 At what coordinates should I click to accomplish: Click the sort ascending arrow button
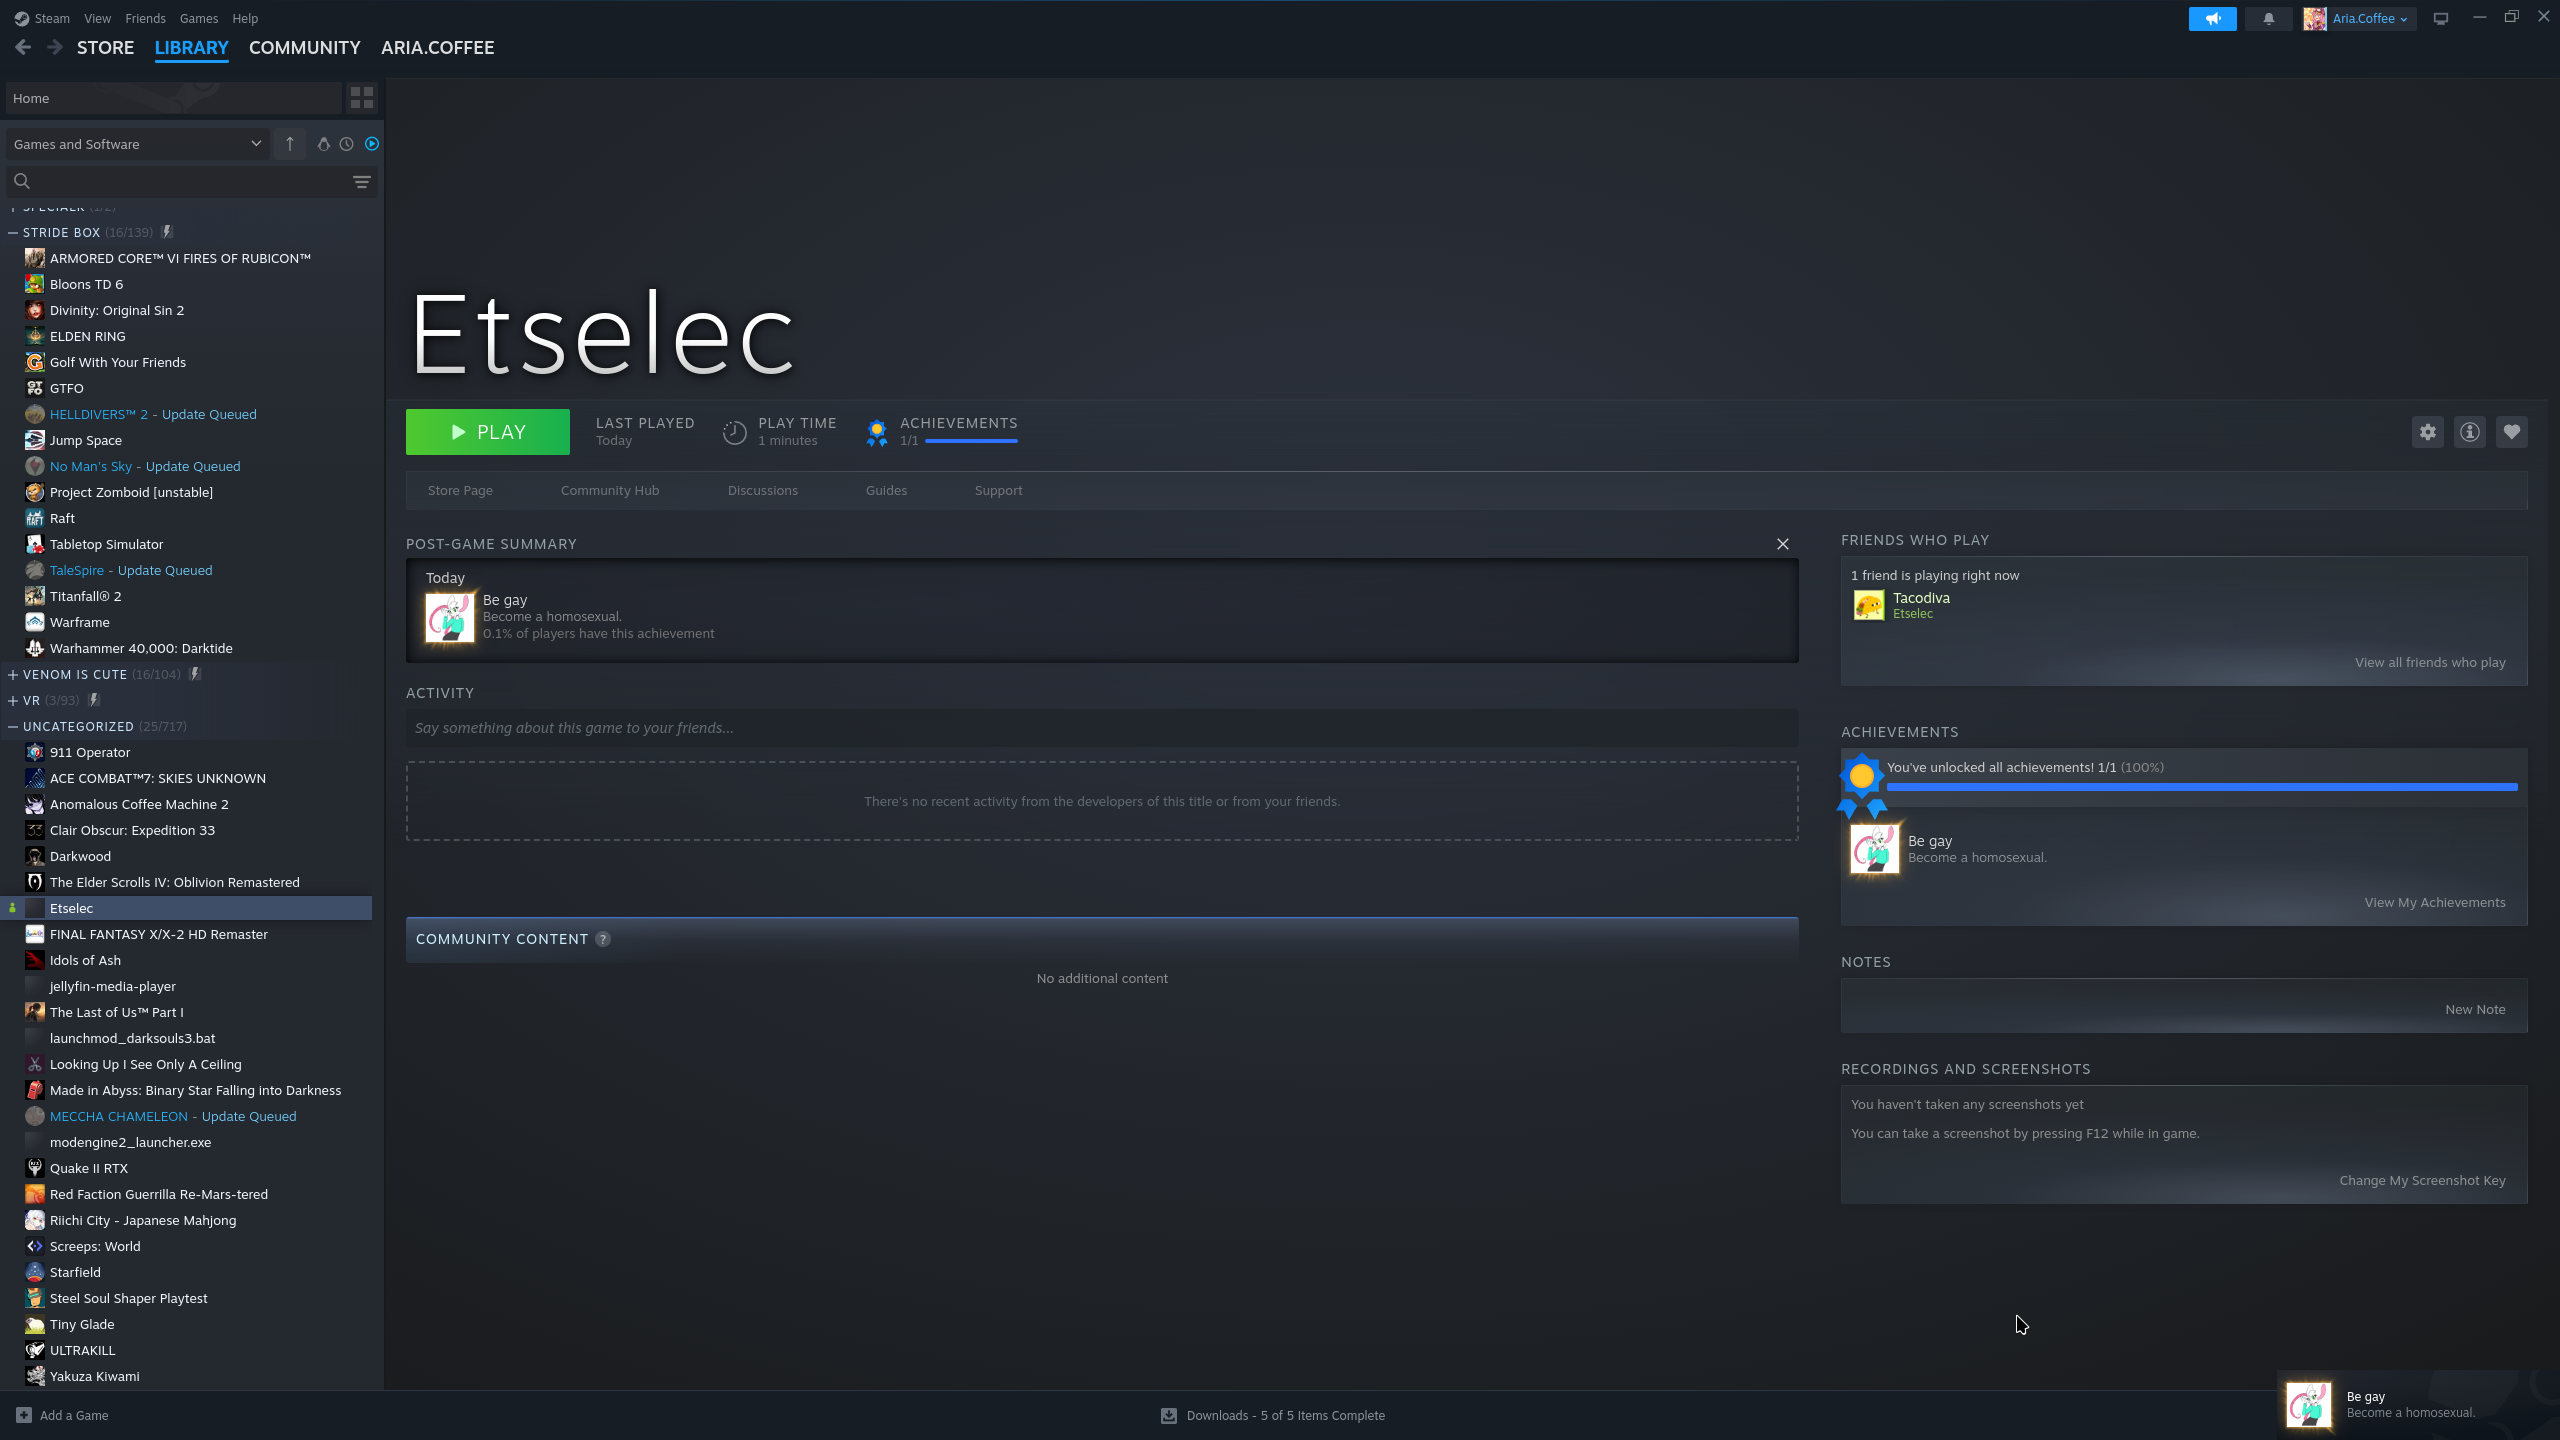pyautogui.click(x=290, y=144)
